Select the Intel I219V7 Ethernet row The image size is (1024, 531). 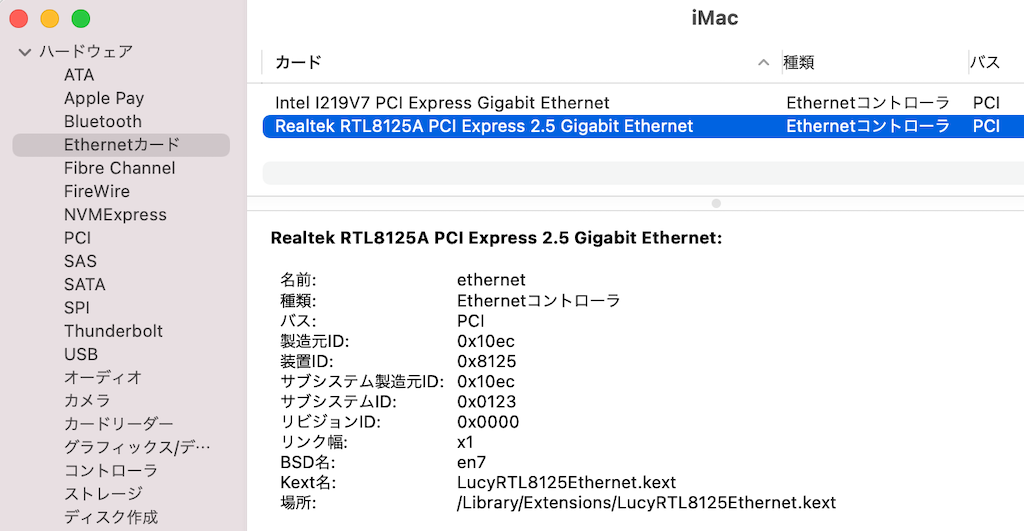643,103
